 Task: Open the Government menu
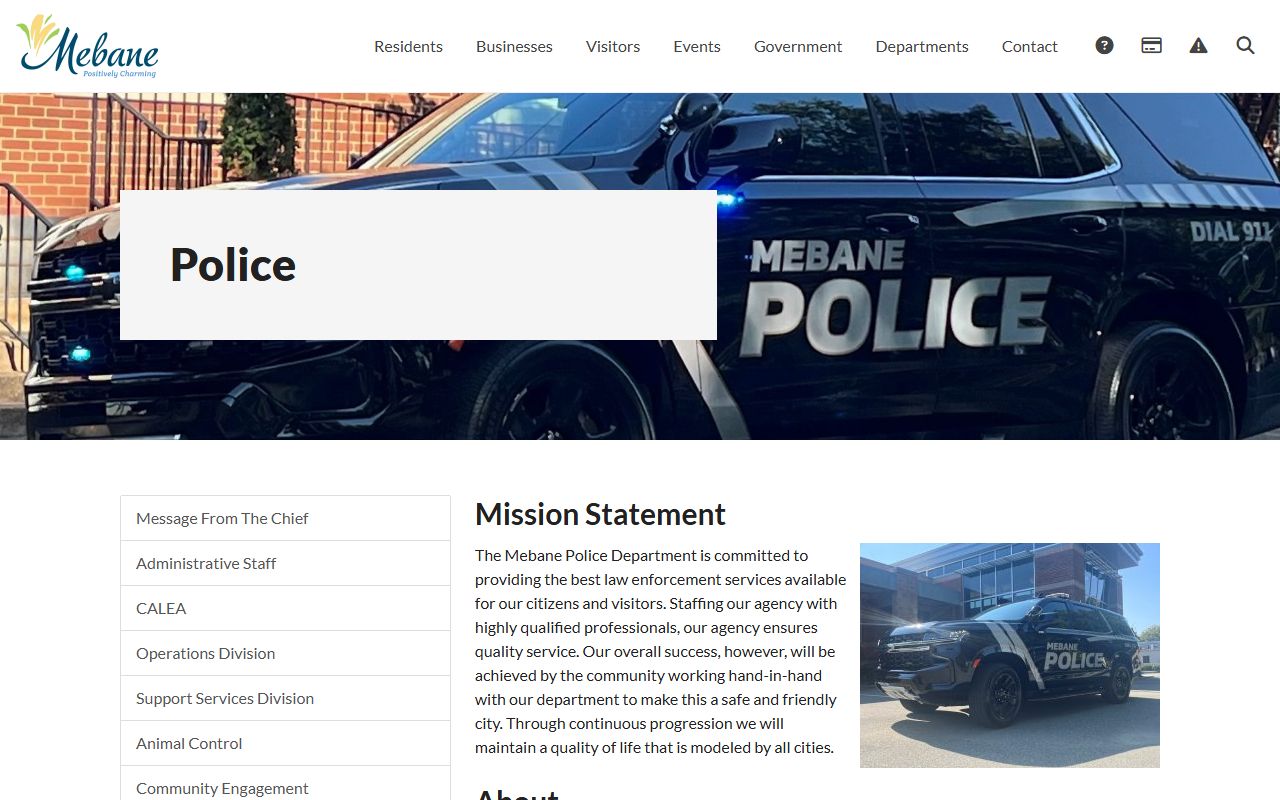tap(798, 46)
